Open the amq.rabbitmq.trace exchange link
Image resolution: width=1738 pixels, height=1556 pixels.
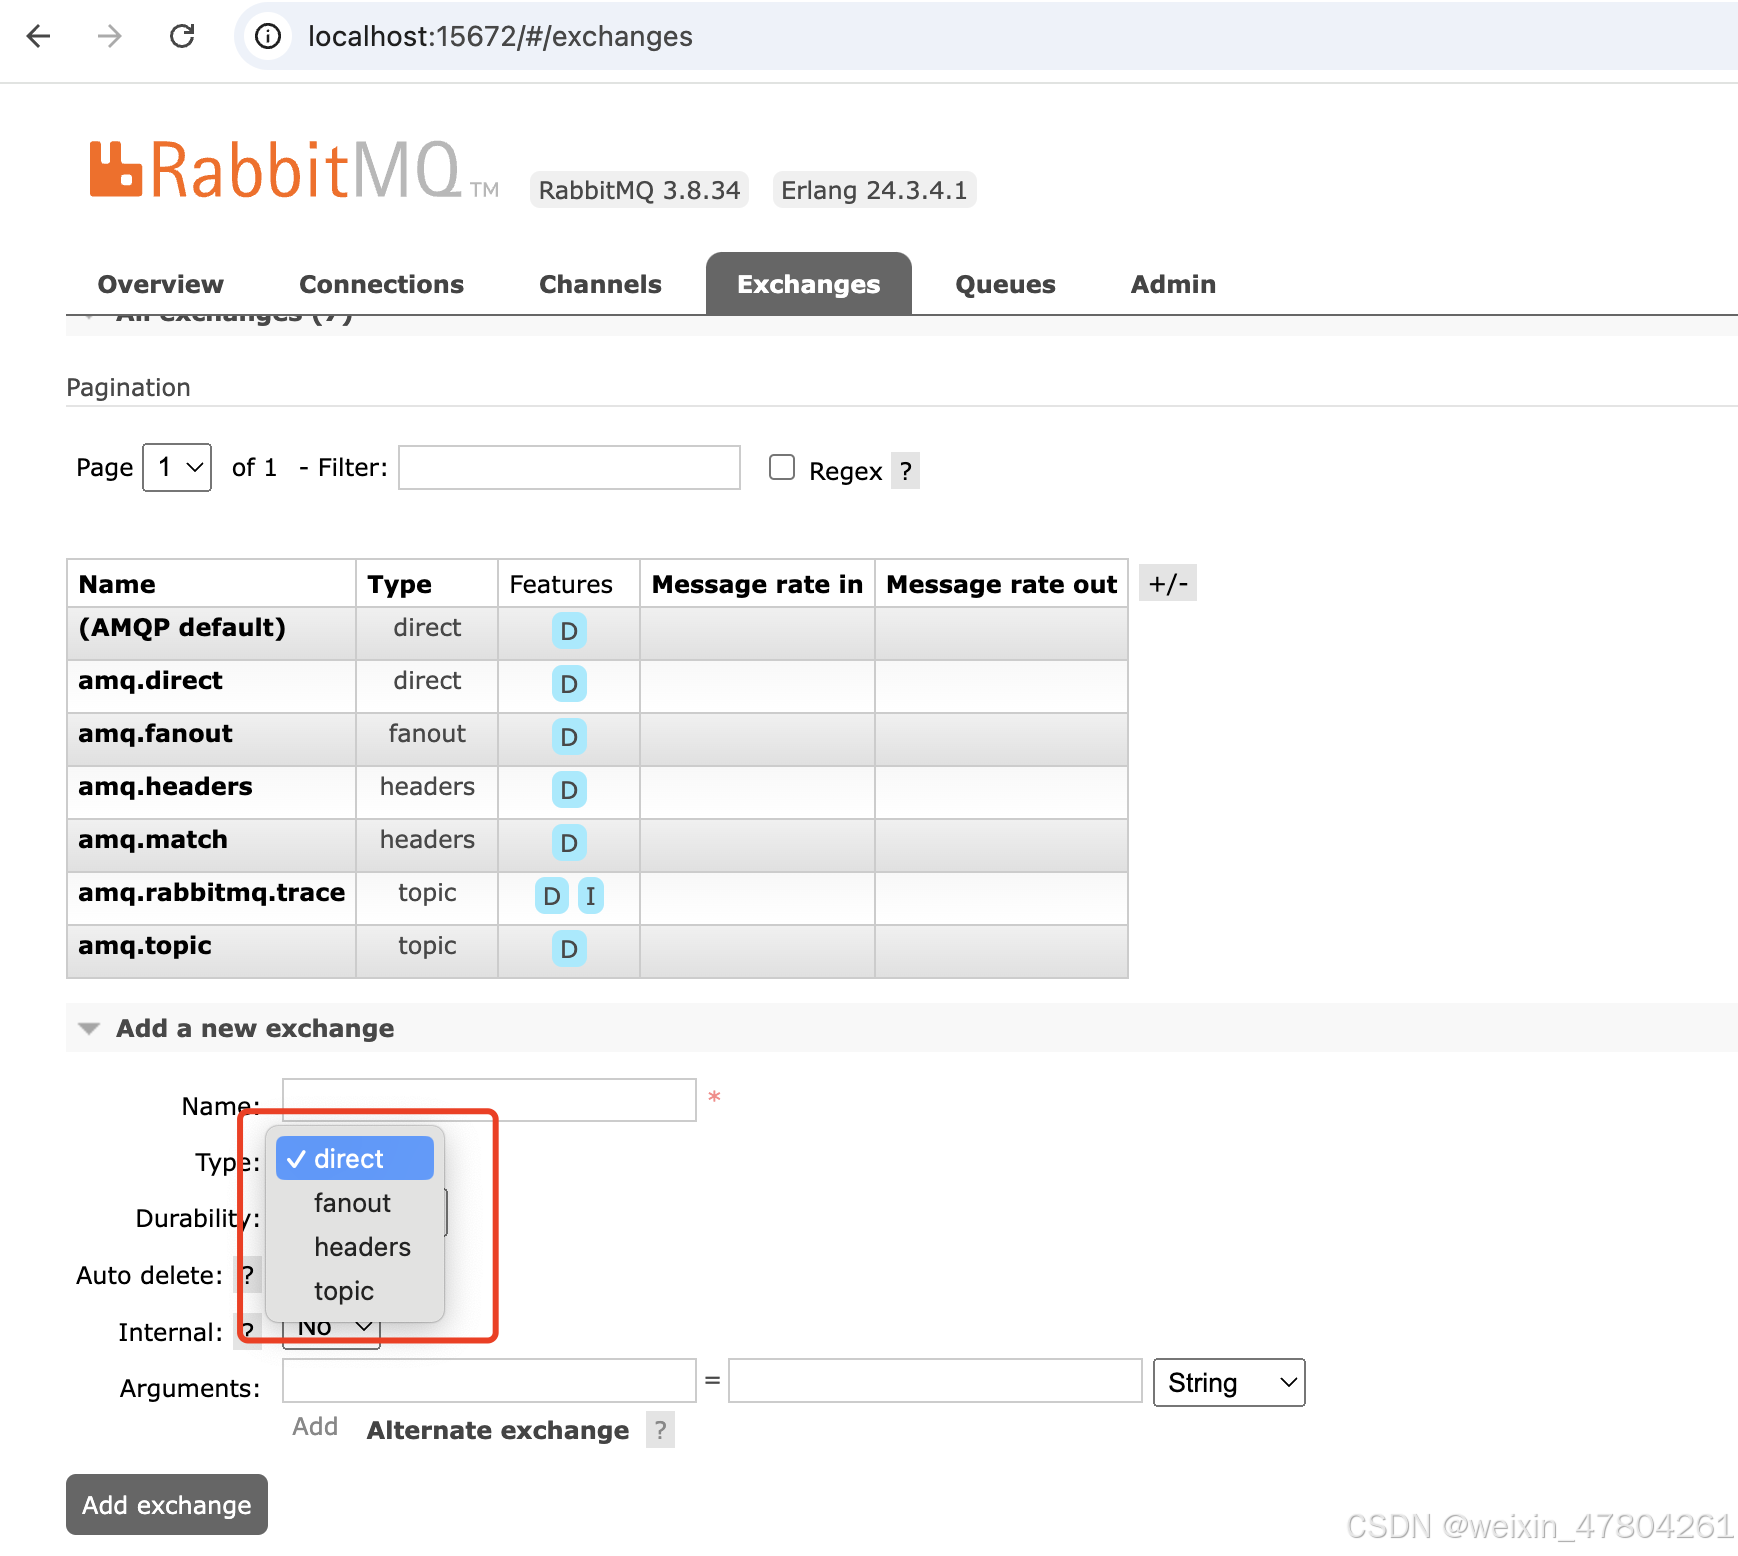tap(211, 892)
